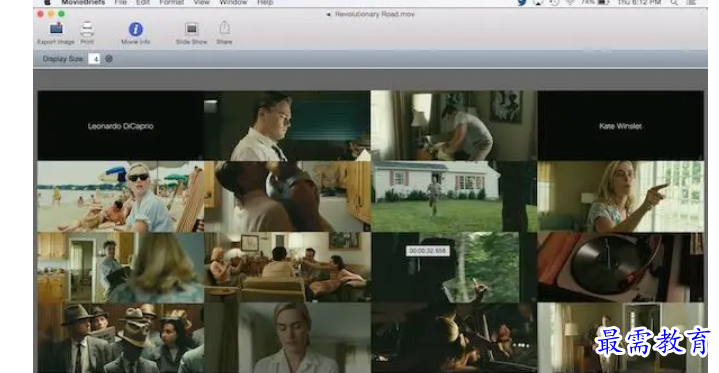
Task: Select the frame of man bending over in living room
Action: point(454,125)
